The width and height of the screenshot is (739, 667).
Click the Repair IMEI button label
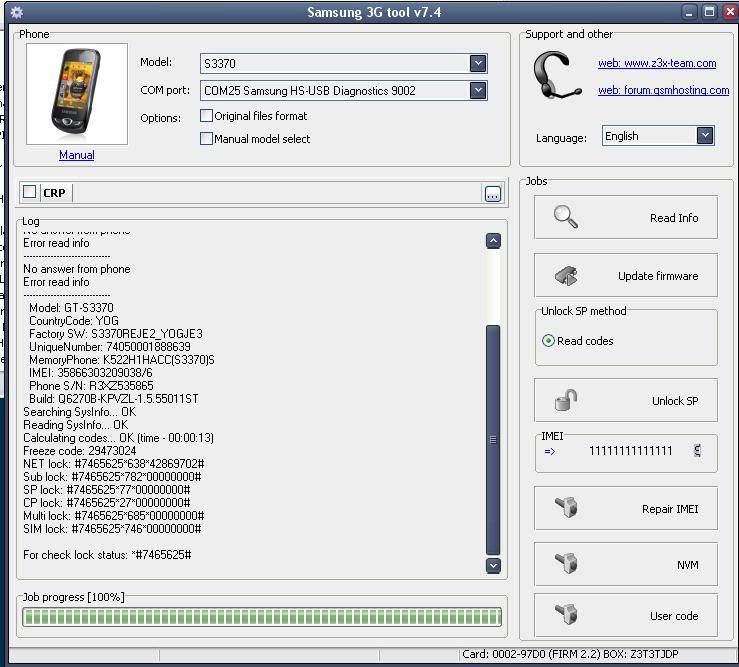click(x=670, y=509)
